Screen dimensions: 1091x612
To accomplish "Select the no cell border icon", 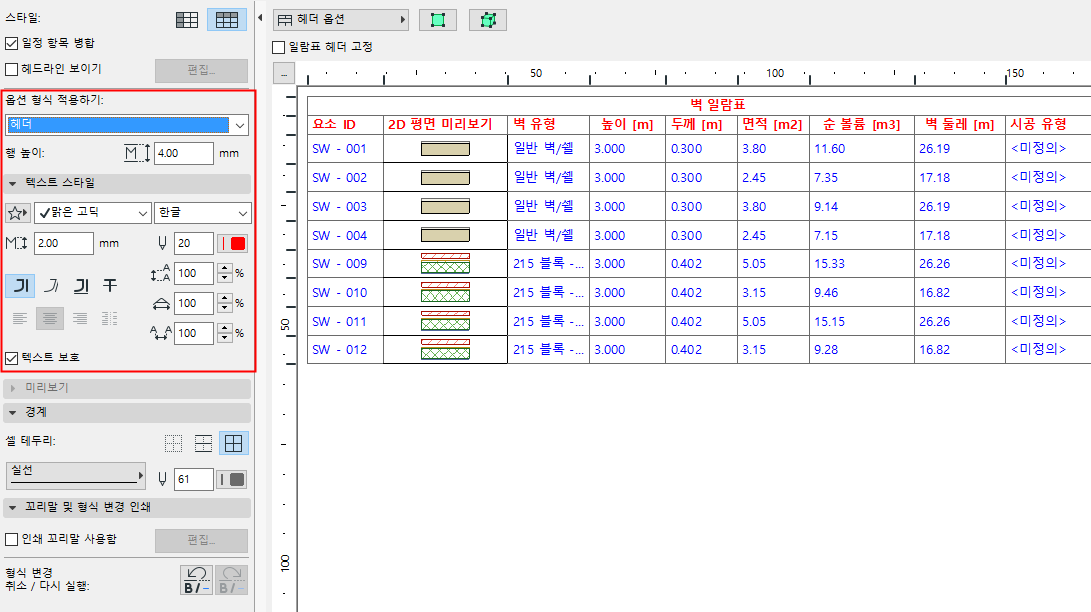I will [173, 444].
